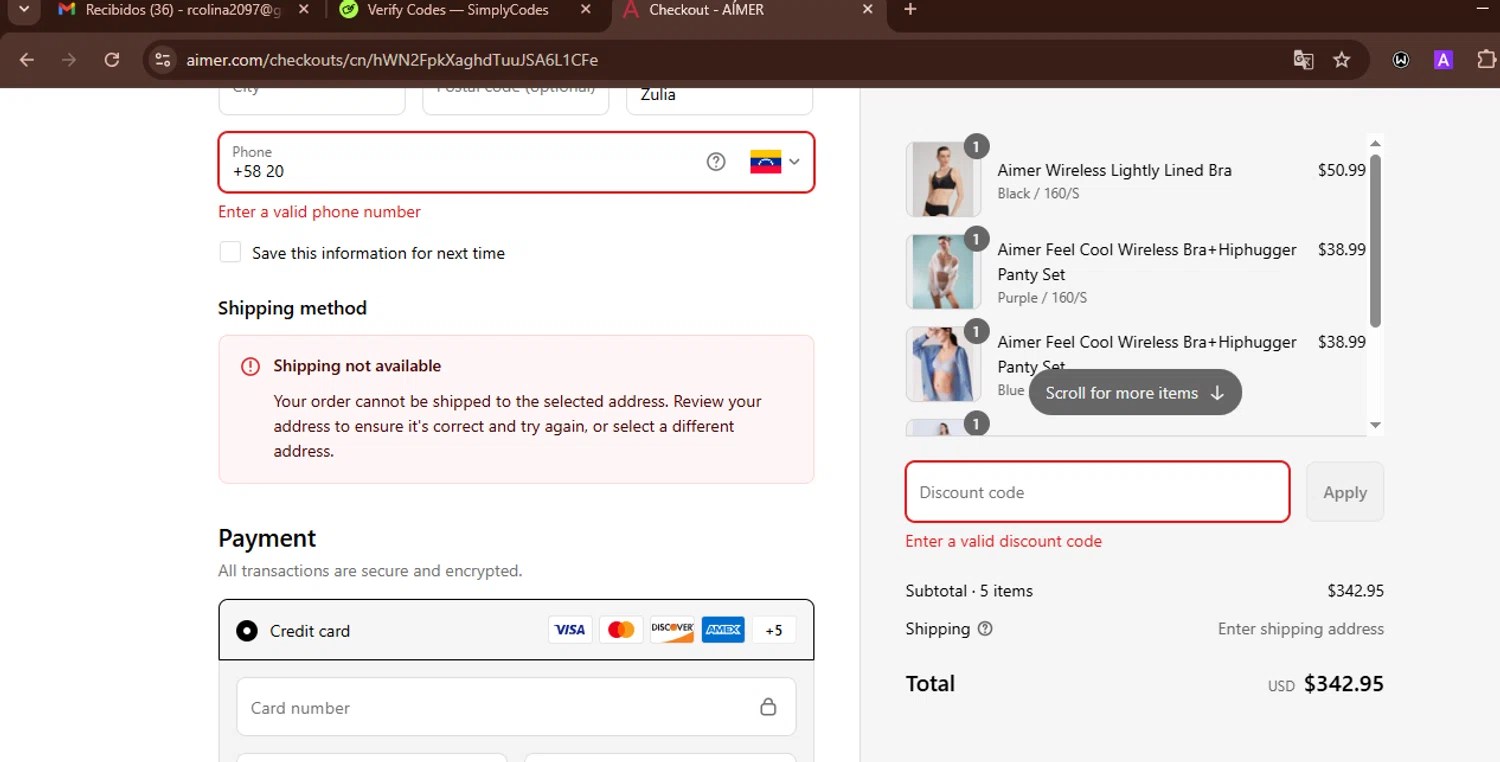
Task: View site information icon in address bar
Action: [x=162, y=60]
